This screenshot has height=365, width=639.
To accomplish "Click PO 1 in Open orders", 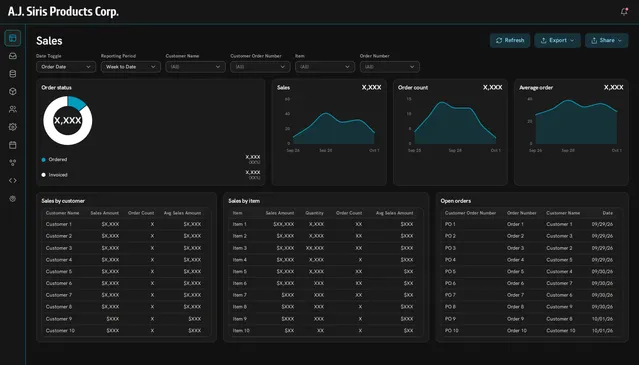I will (450, 224).
